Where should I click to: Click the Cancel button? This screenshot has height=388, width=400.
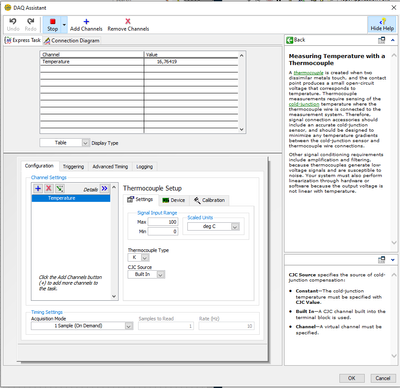[383, 378]
